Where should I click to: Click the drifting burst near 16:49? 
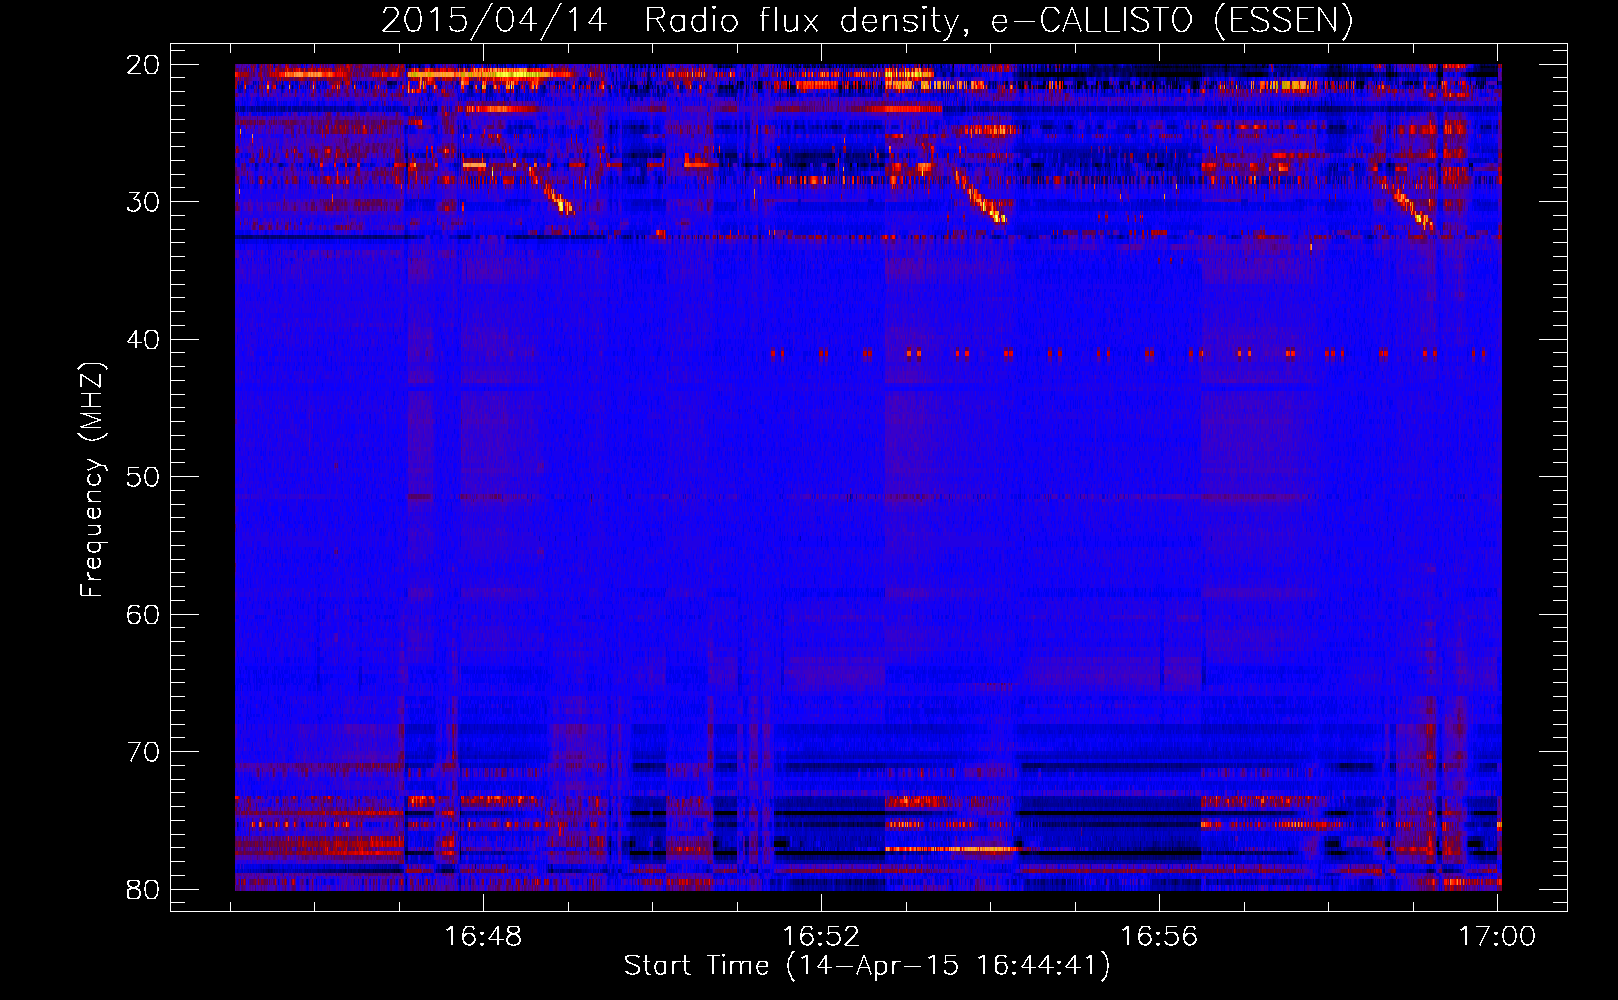551,191
